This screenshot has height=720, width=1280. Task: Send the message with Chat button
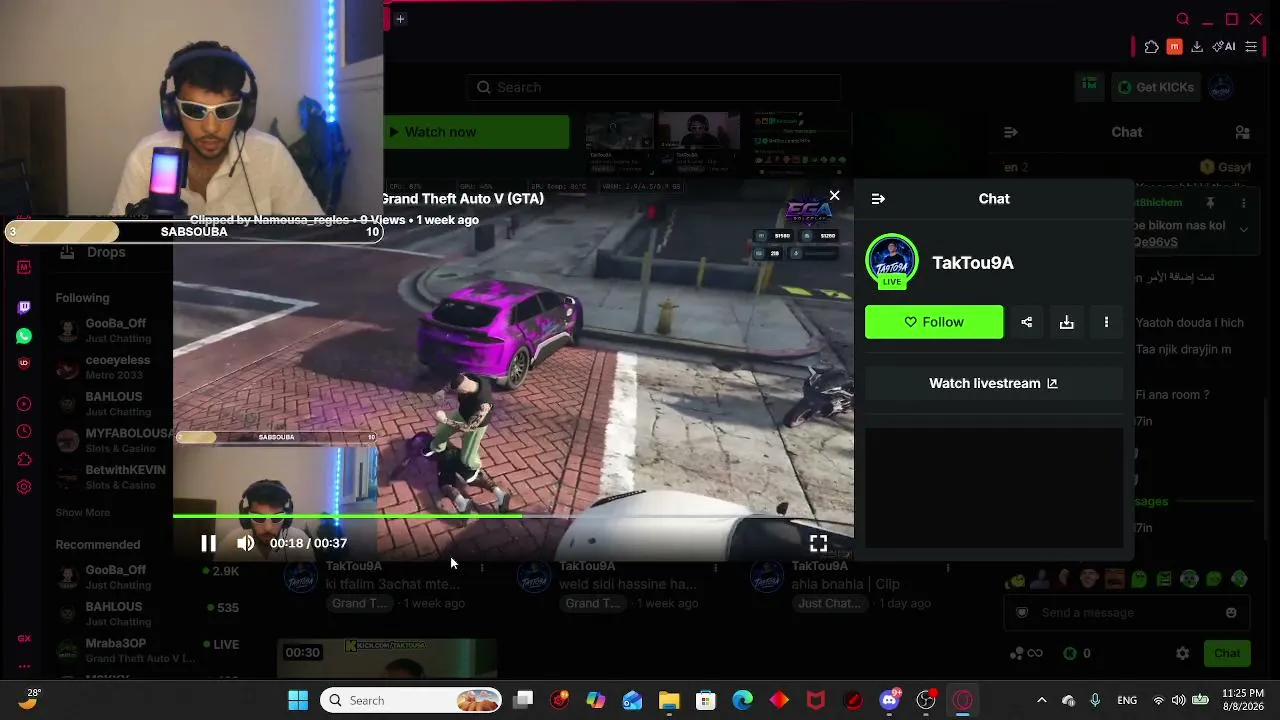click(1227, 653)
